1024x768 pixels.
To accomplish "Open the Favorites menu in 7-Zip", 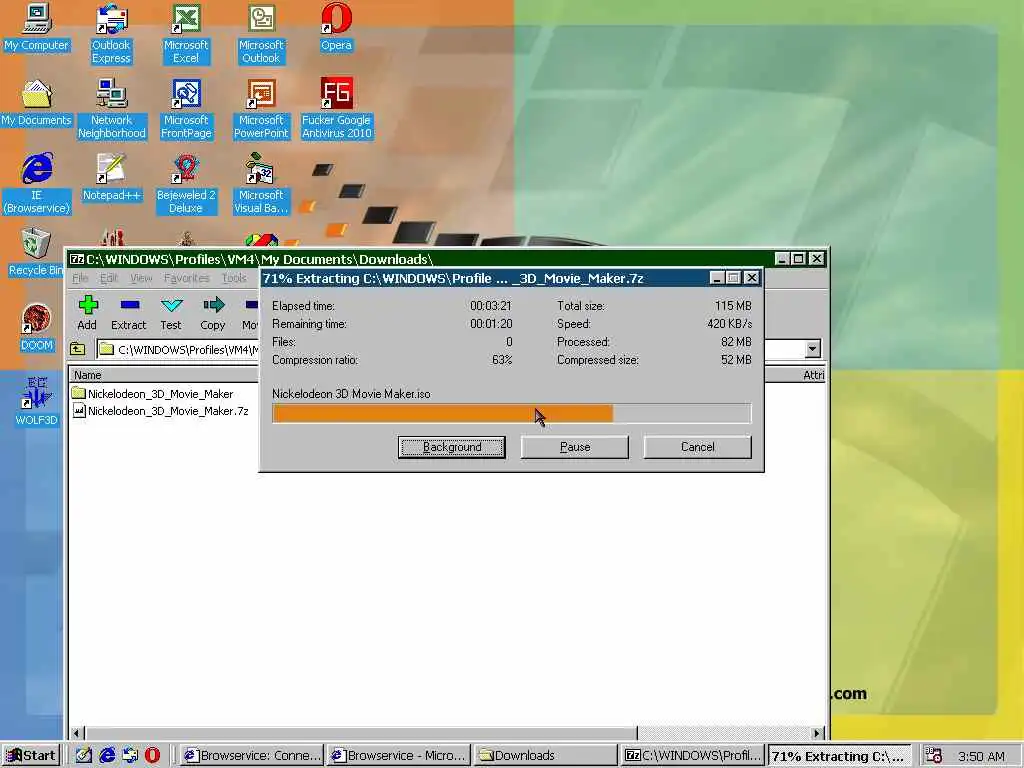I will (187, 278).
